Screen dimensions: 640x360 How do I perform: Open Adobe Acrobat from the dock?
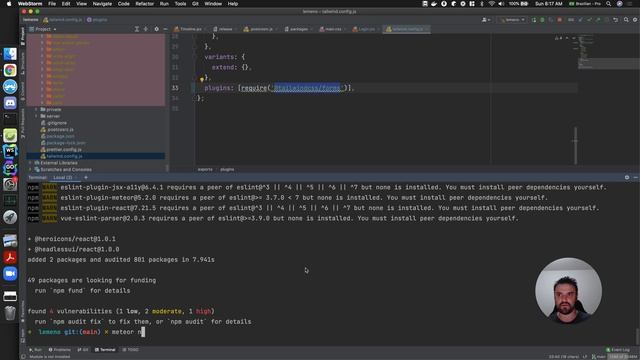tap(10, 257)
